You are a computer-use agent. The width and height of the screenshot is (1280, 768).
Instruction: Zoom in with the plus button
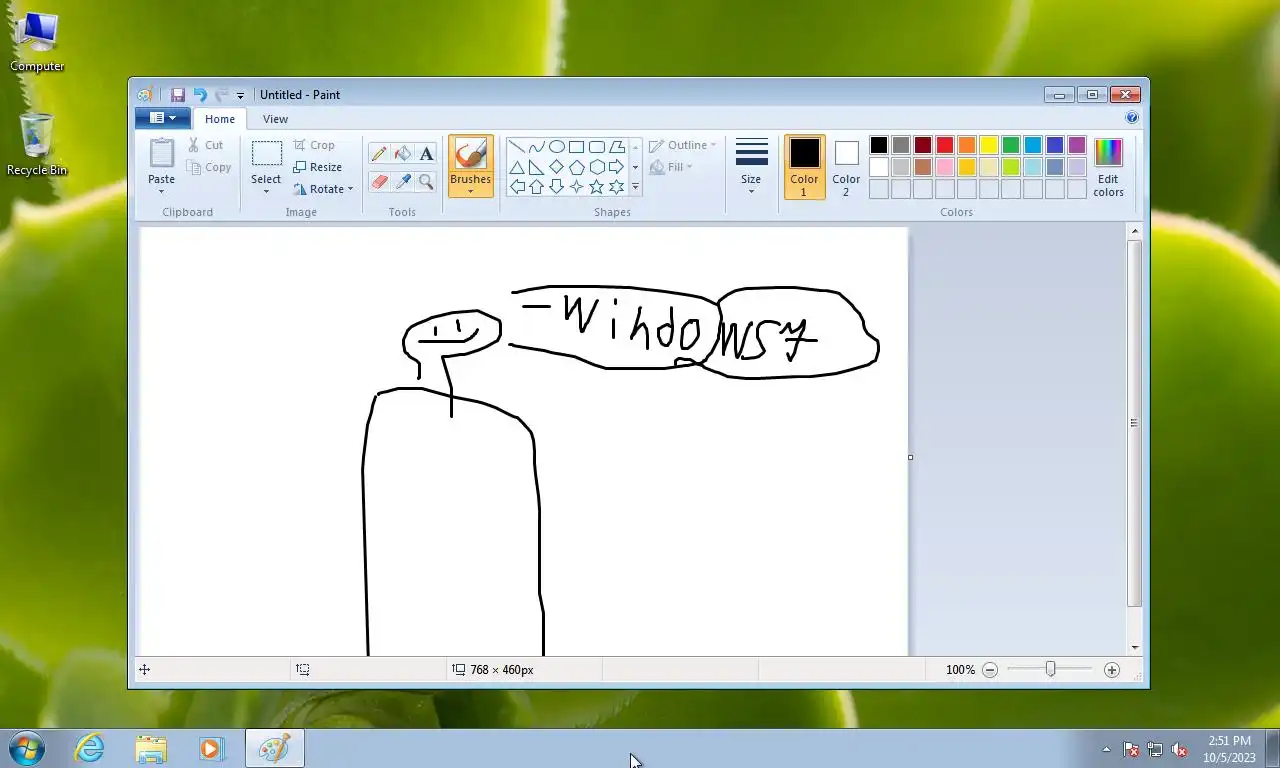(1112, 670)
